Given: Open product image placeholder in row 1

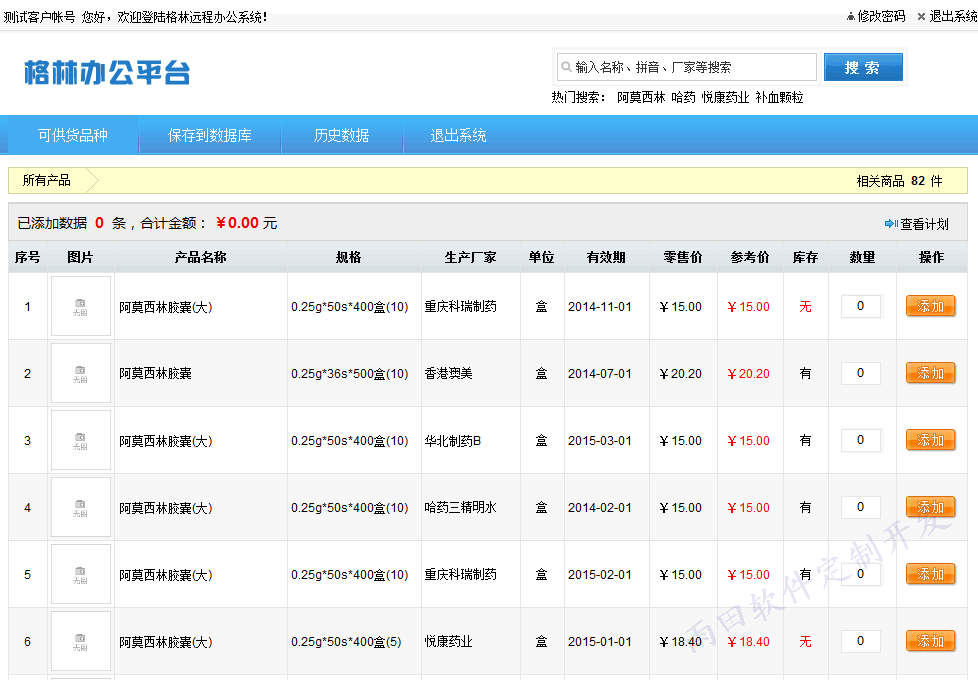Looking at the screenshot, I should (x=80, y=306).
